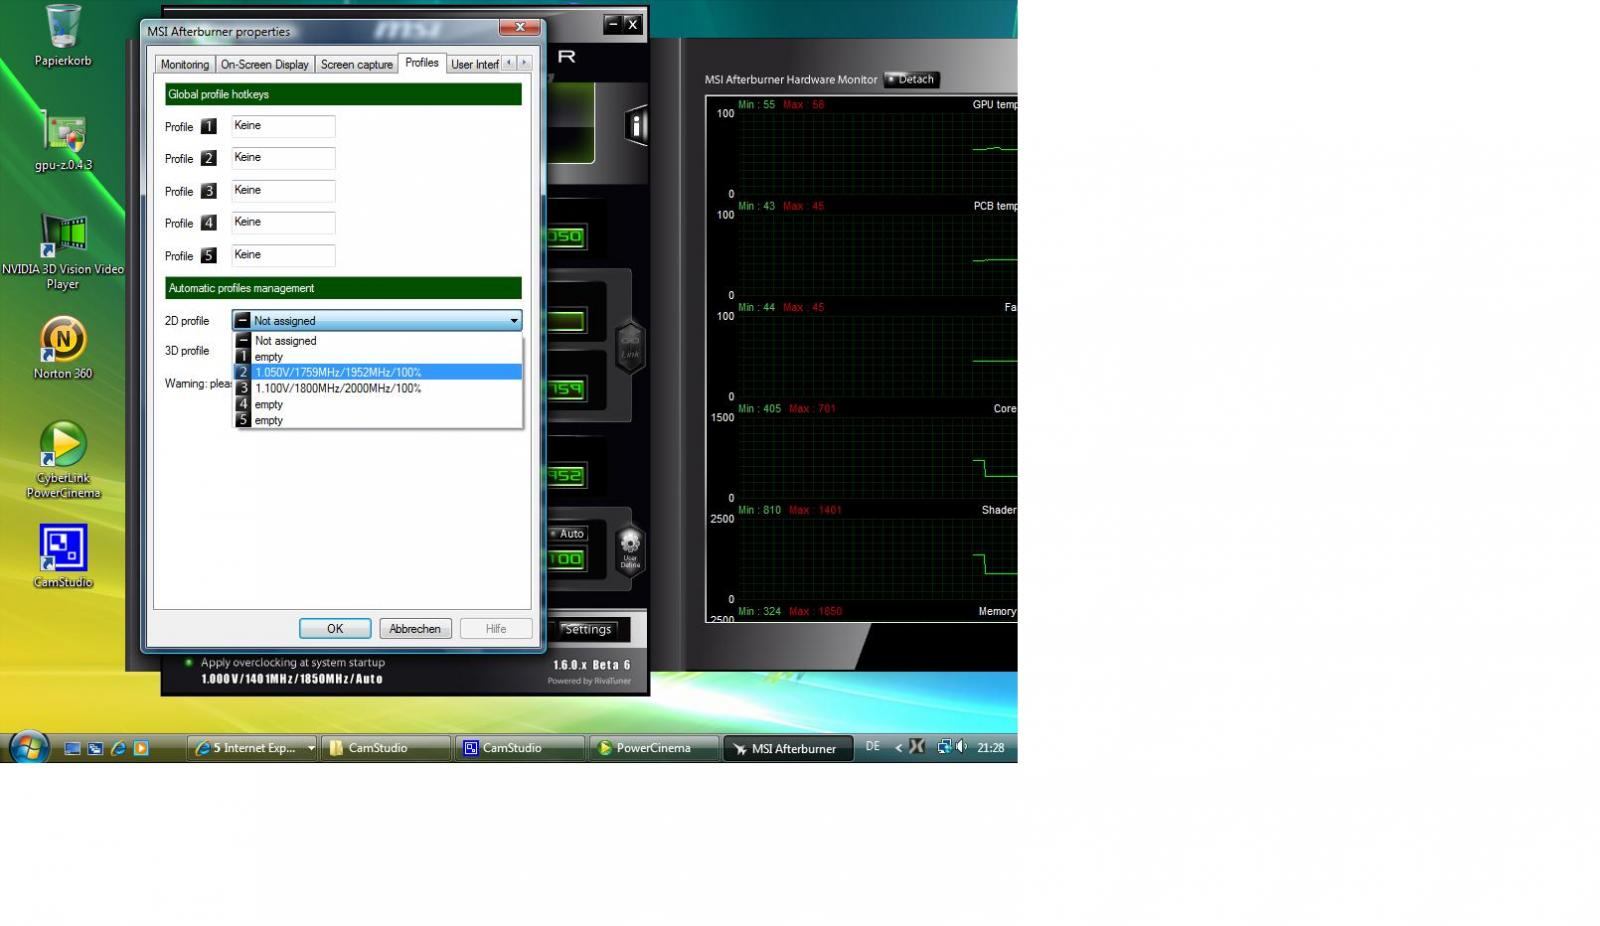
Task: Open the network tray icon
Action: tap(943, 747)
